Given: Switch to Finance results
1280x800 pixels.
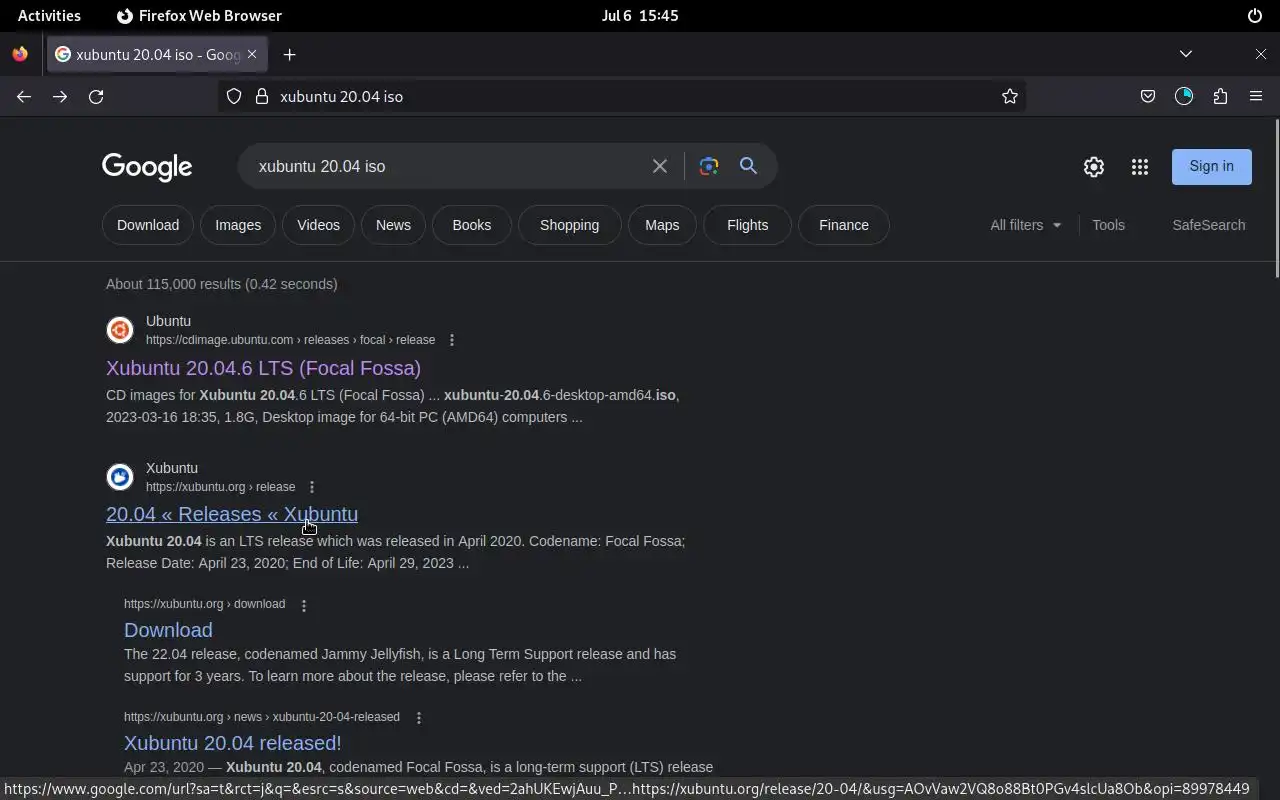Looking at the screenshot, I should click(844, 225).
